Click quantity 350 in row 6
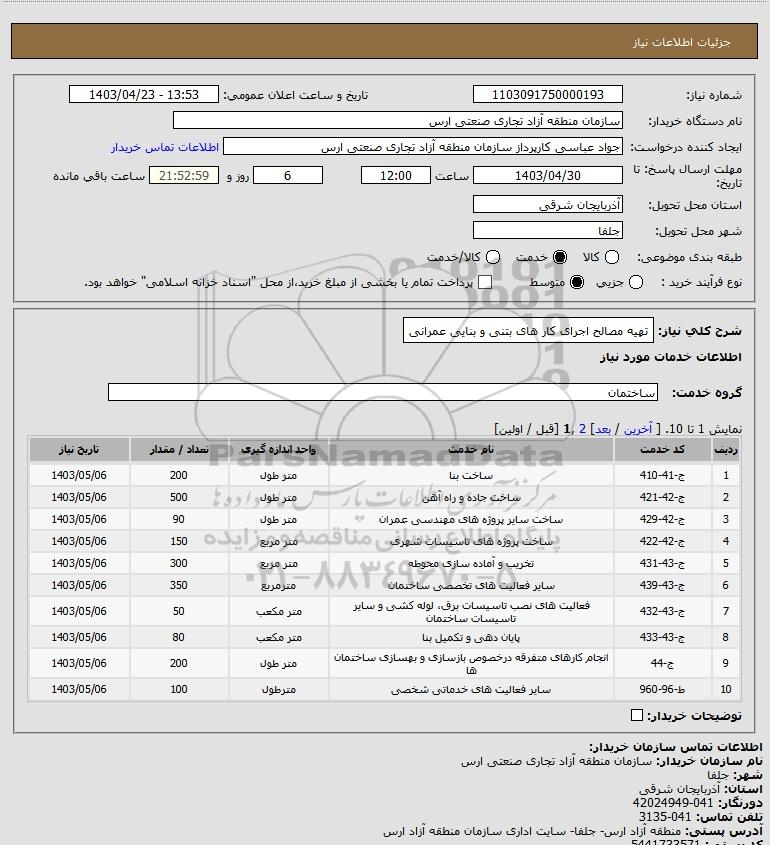The width and height of the screenshot is (770, 845). click(x=179, y=585)
